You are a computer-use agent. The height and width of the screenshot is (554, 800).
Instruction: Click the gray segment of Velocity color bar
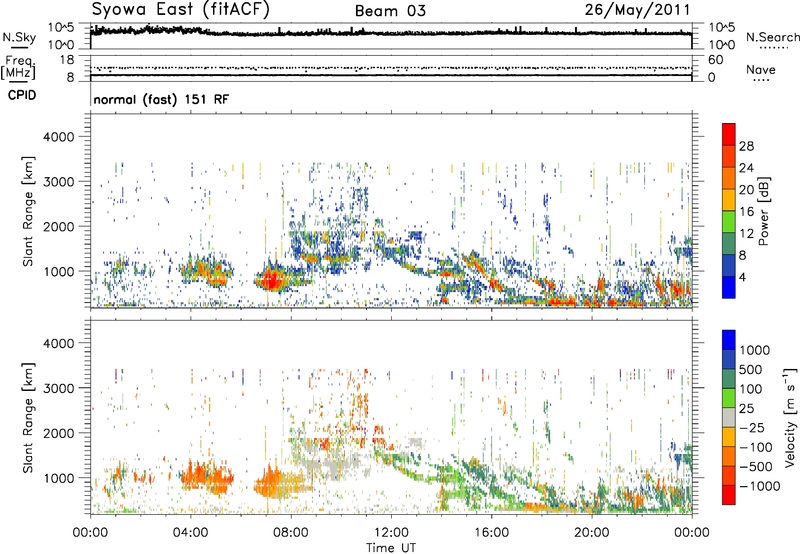[x=729, y=418]
